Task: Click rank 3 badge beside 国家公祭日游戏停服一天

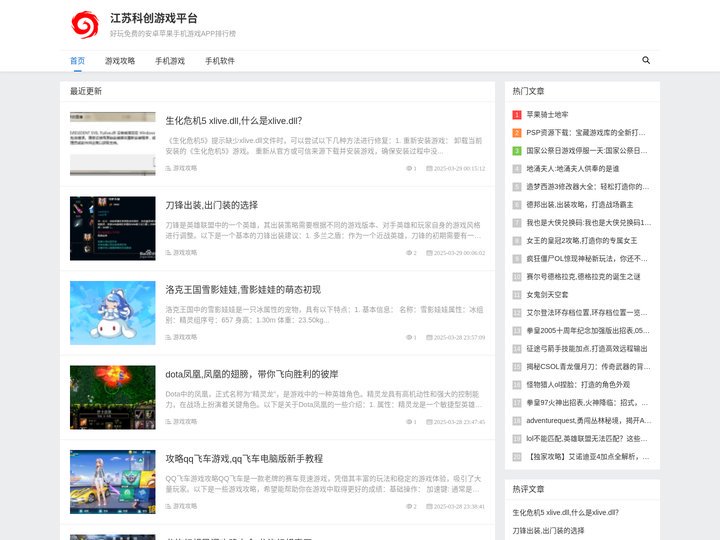Action: (x=517, y=151)
